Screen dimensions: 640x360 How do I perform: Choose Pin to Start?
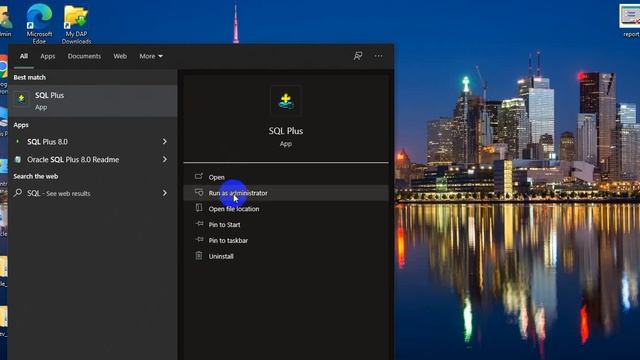pos(286,224)
